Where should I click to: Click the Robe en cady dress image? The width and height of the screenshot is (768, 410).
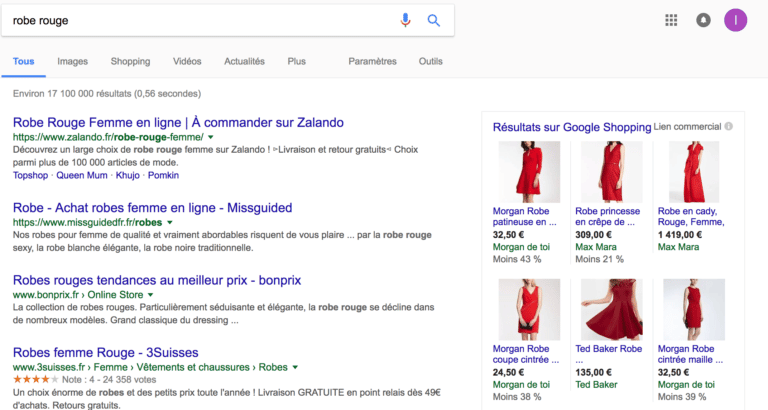coord(694,172)
